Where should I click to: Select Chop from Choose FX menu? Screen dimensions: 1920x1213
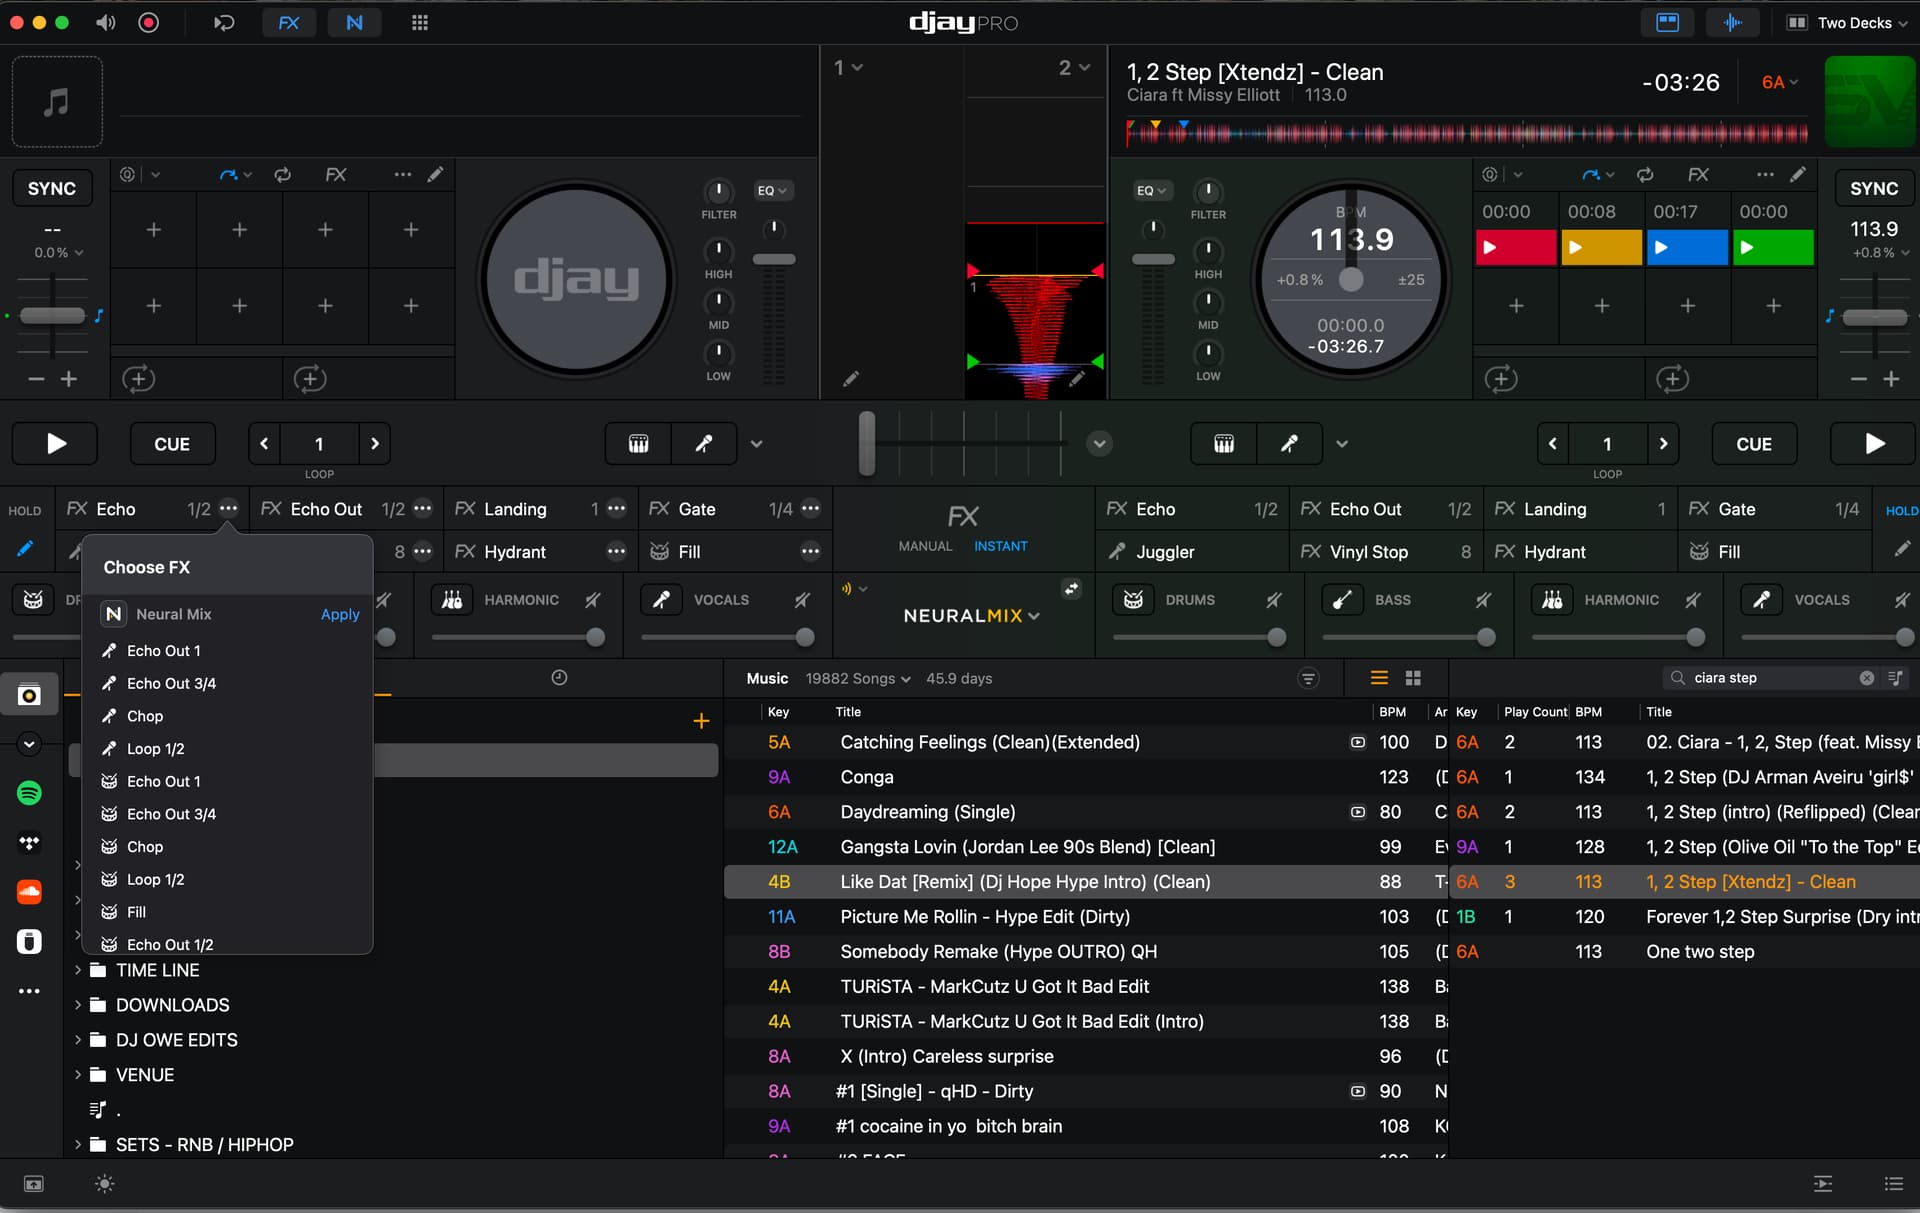pos(145,716)
